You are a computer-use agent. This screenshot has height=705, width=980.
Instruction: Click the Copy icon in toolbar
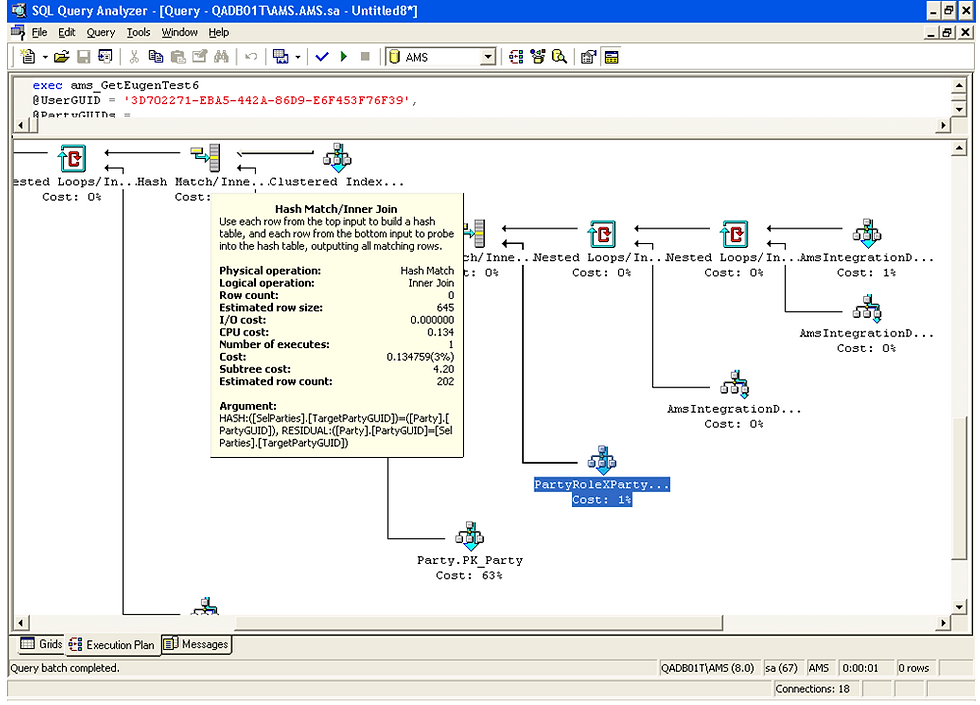(x=156, y=57)
